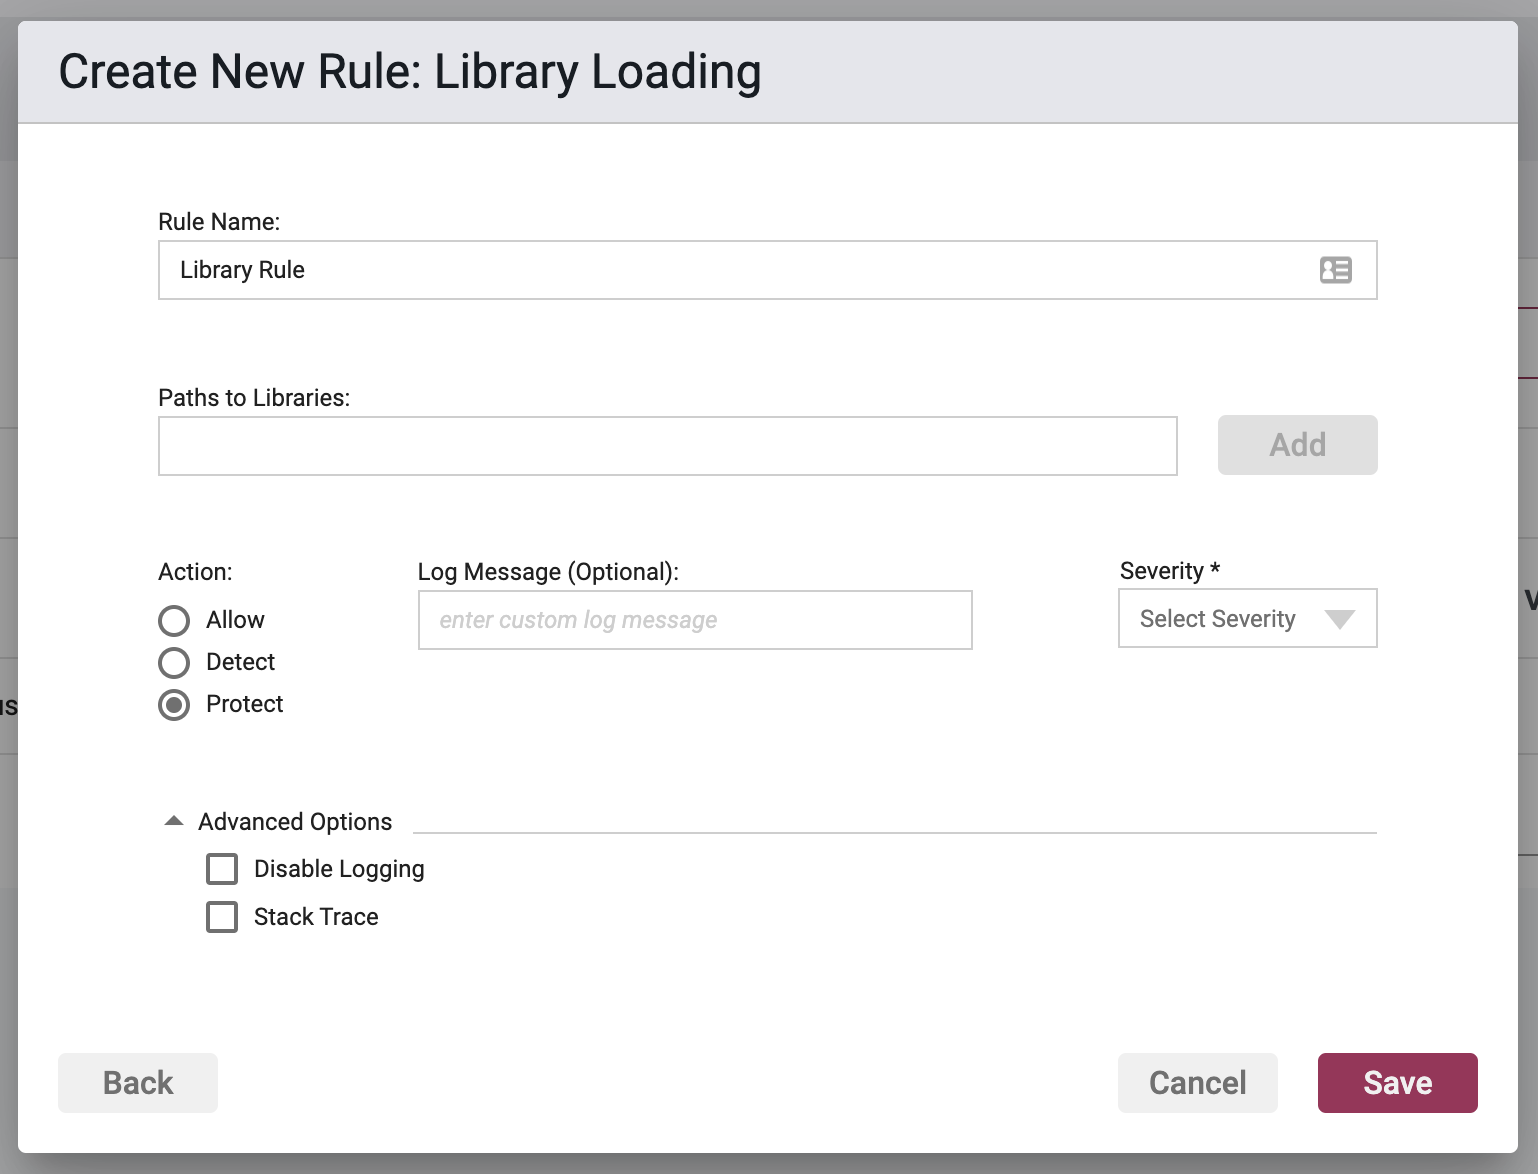Click the custom log message input
1538x1174 pixels.
click(x=695, y=620)
